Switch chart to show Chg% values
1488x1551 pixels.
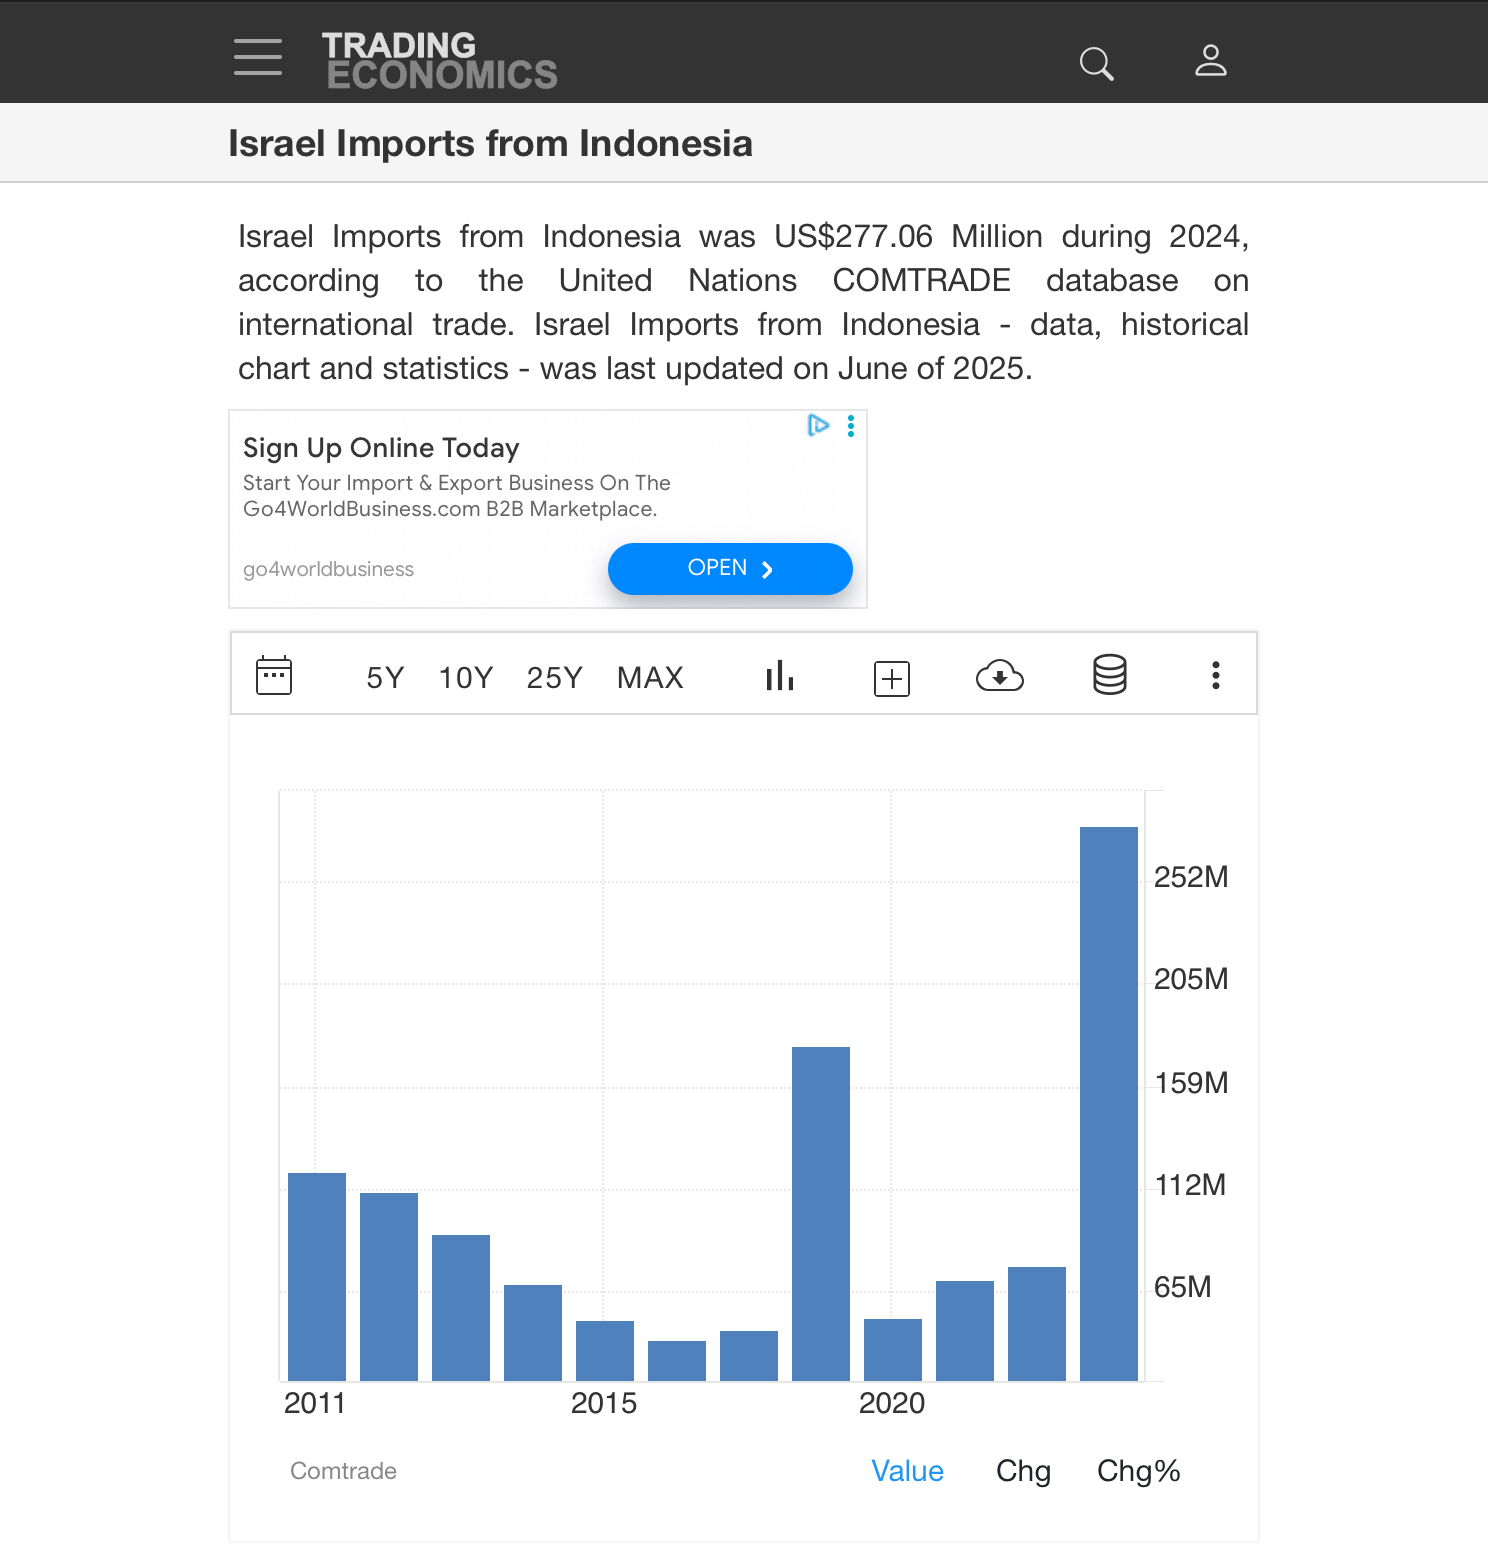[1138, 1471]
